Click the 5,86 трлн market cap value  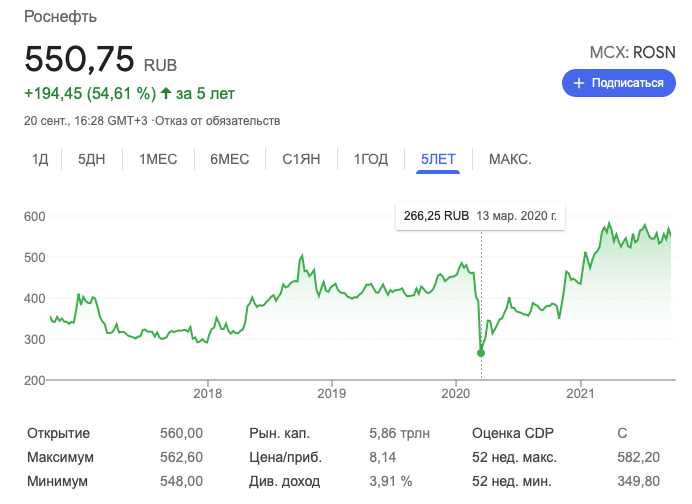399,433
